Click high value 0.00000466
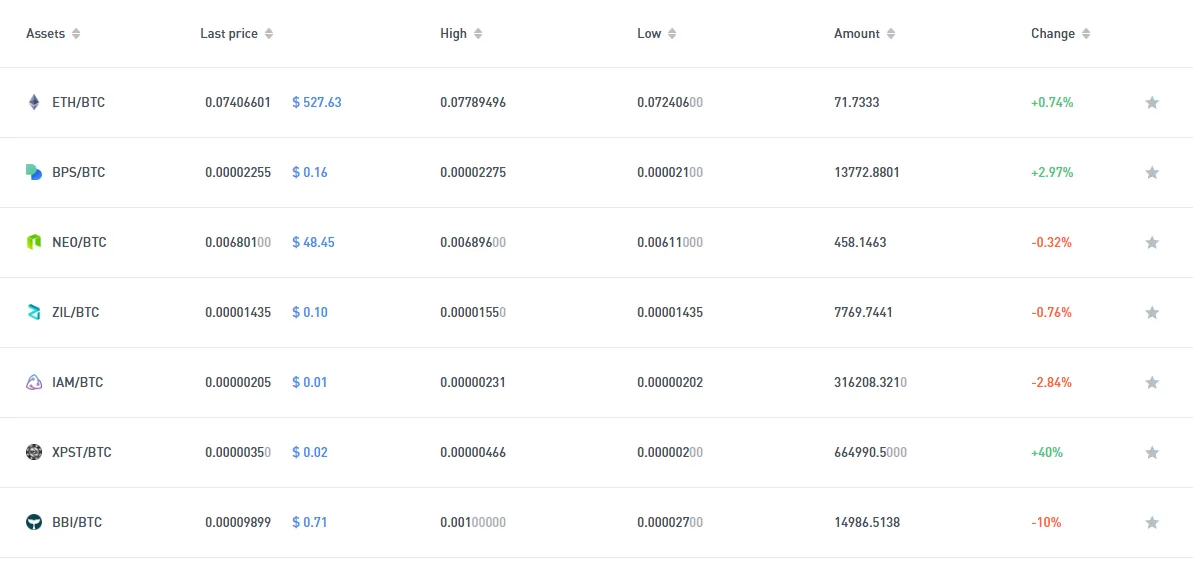The image size is (1193, 578). point(472,452)
